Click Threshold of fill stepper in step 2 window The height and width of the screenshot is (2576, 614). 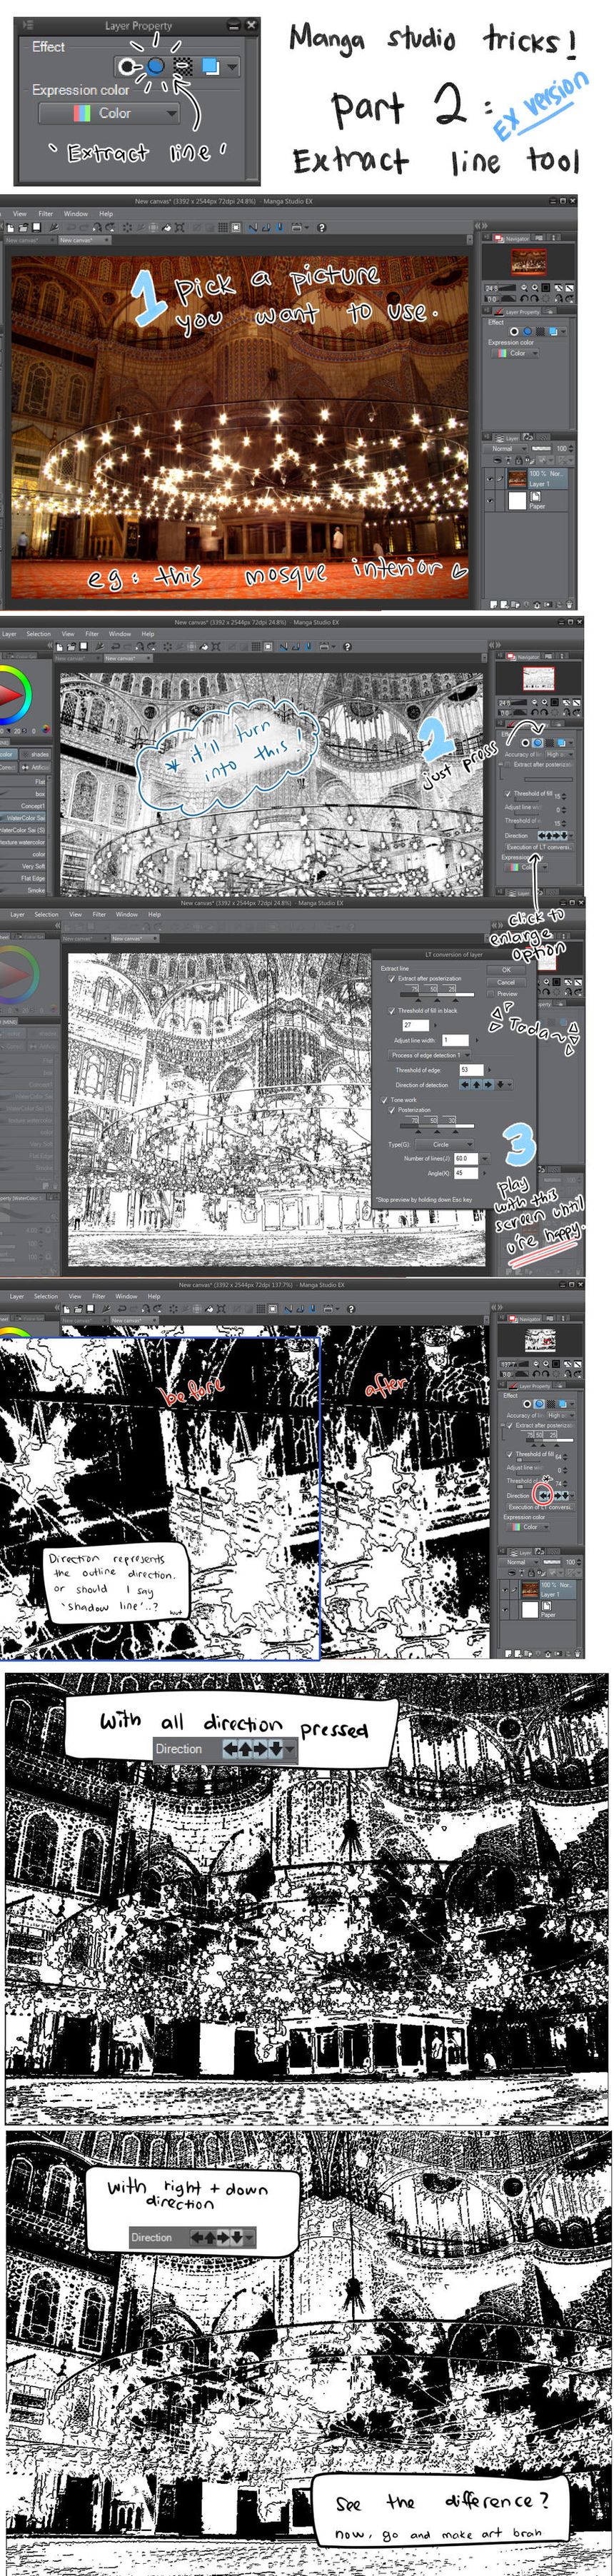coord(564,797)
